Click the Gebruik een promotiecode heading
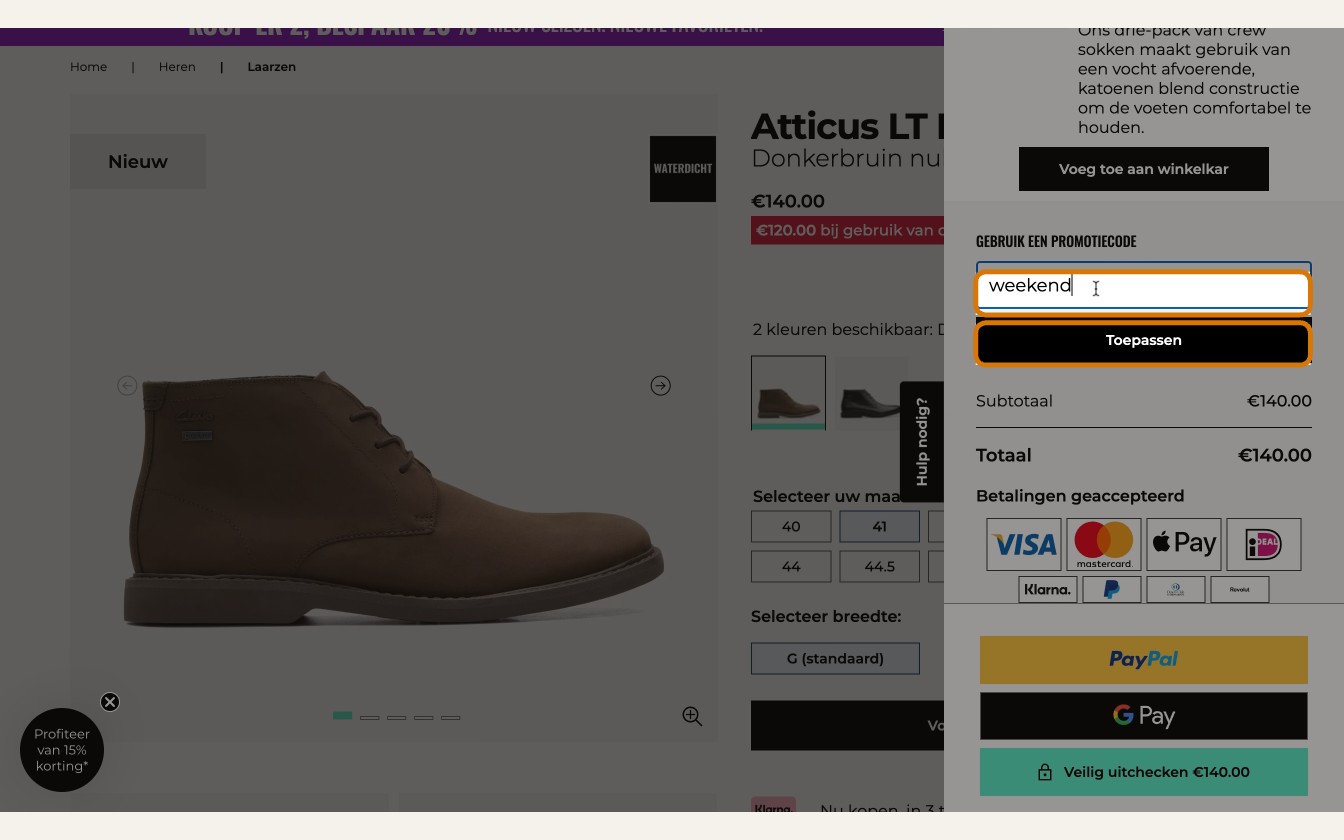The height and width of the screenshot is (840, 1344). (x=1056, y=242)
